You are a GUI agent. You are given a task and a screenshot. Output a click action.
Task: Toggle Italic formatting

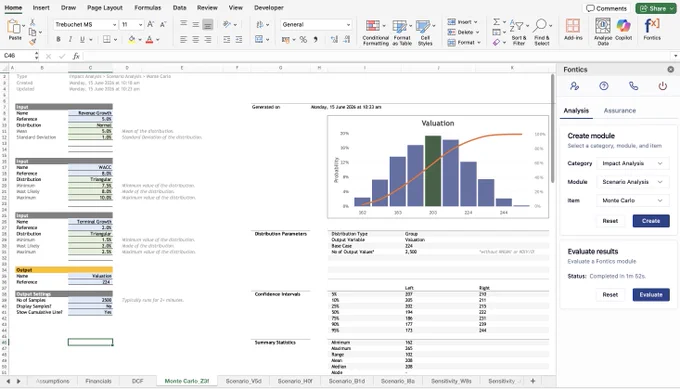pos(70,39)
